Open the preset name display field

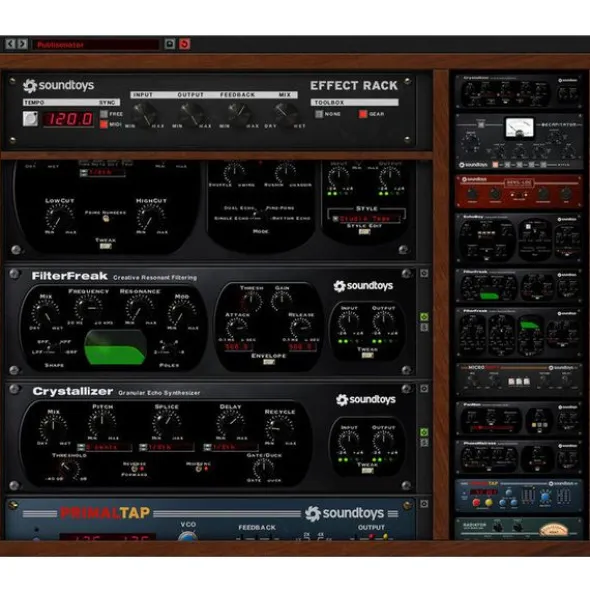pyautogui.click(x=96, y=44)
